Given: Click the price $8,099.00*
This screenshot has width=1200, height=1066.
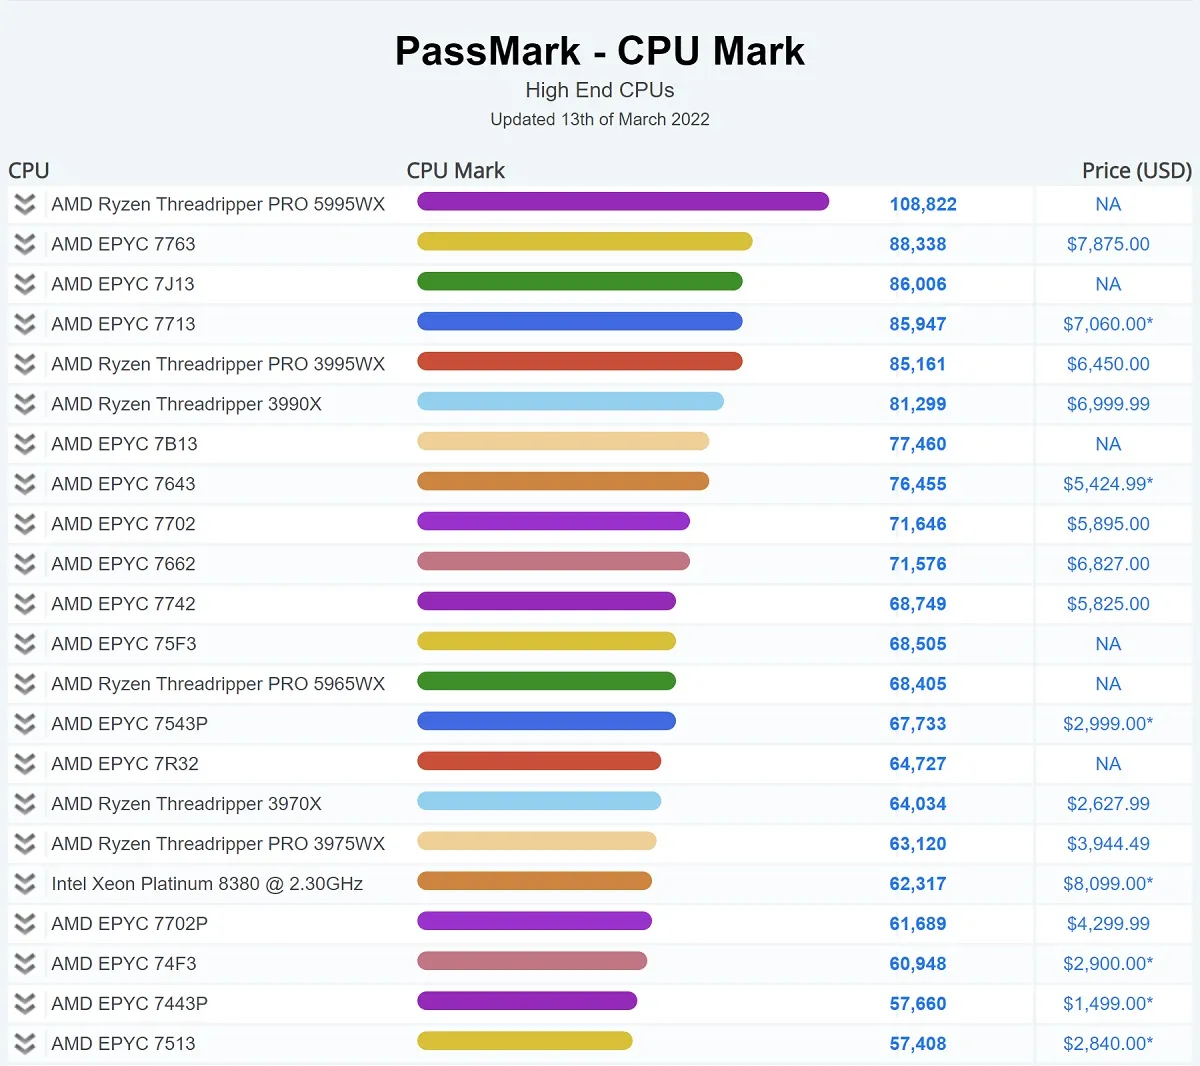Looking at the screenshot, I should pyautogui.click(x=1108, y=884).
